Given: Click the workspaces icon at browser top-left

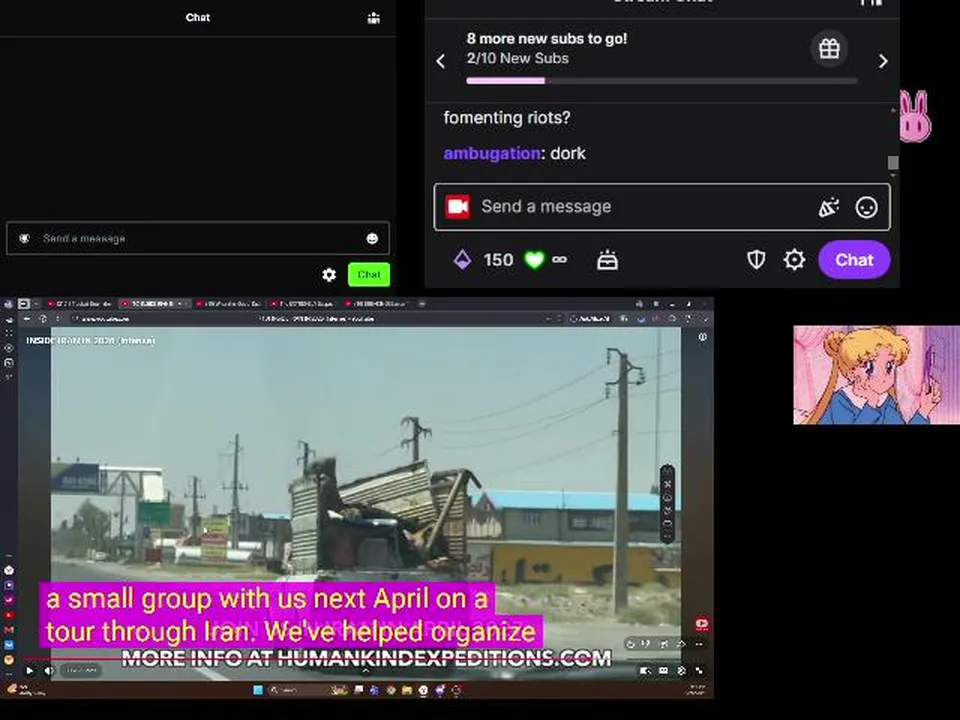Looking at the screenshot, I should [x=24, y=304].
